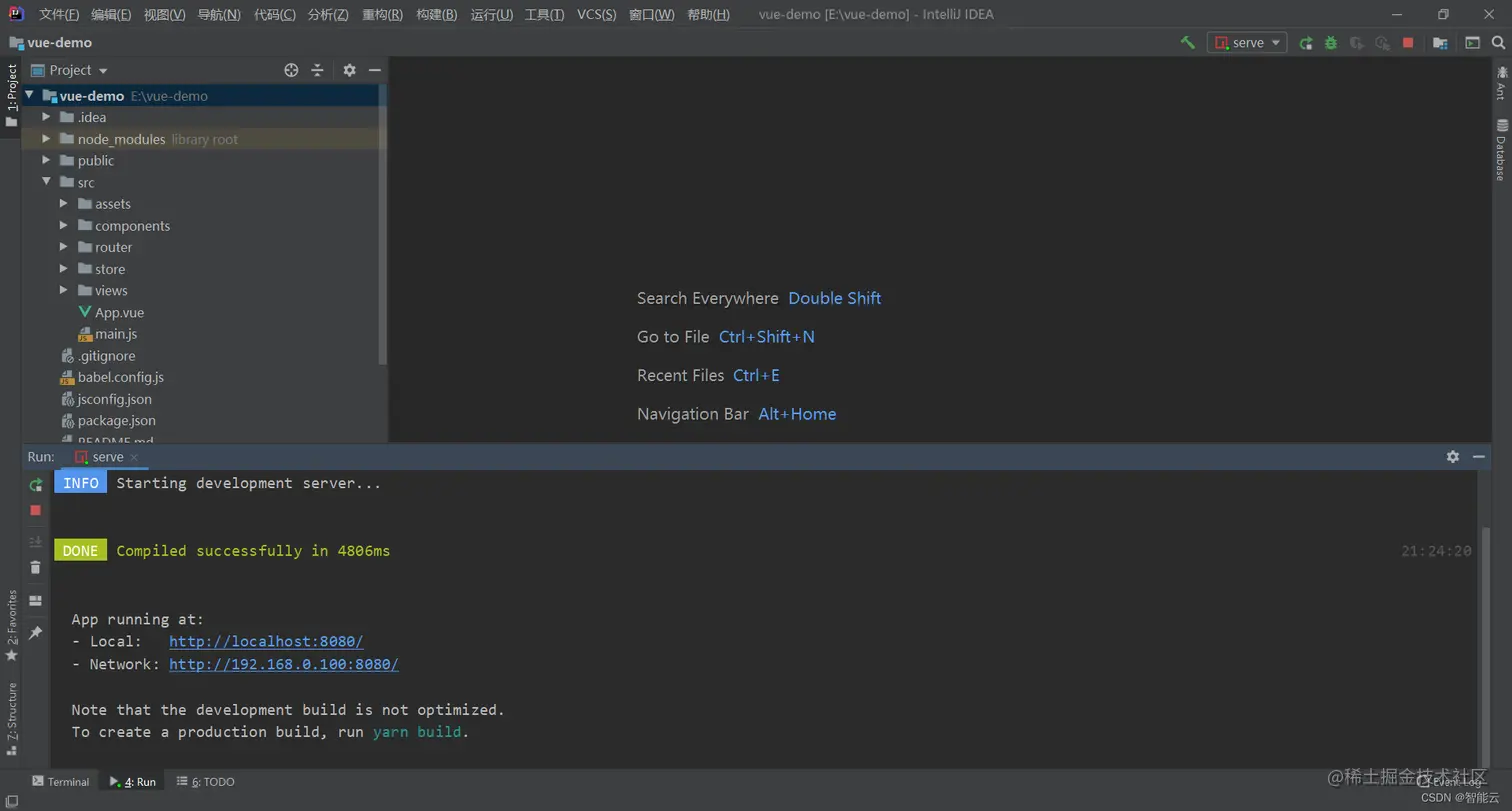Click the Run Anything terminal icon
This screenshot has height=811, width=1512.
tap(1472, 43)
